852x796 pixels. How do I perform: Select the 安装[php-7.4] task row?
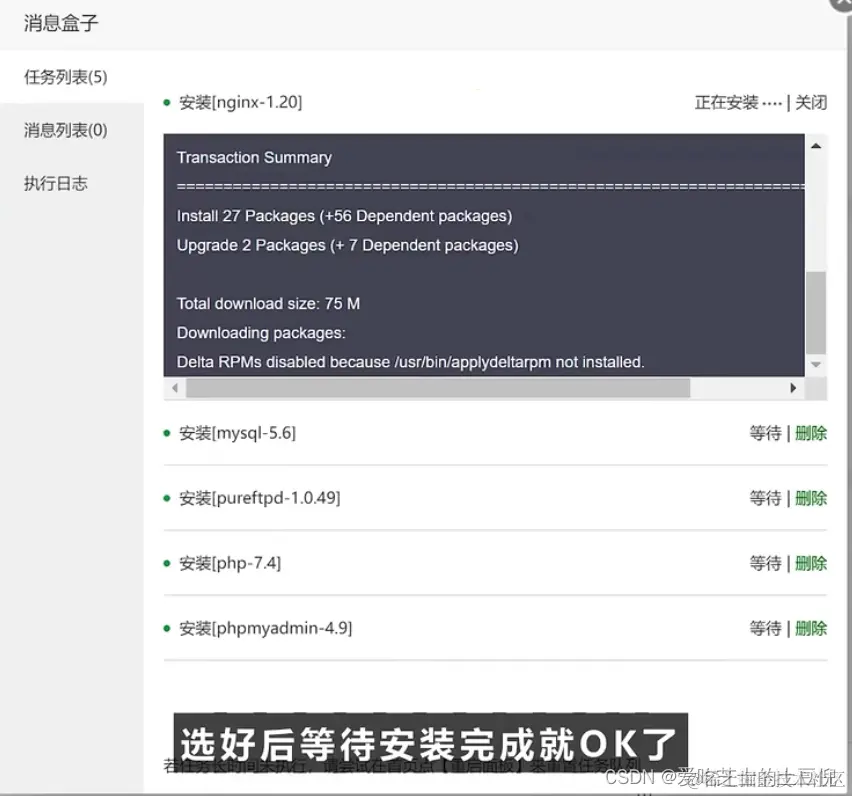(495, 563)
